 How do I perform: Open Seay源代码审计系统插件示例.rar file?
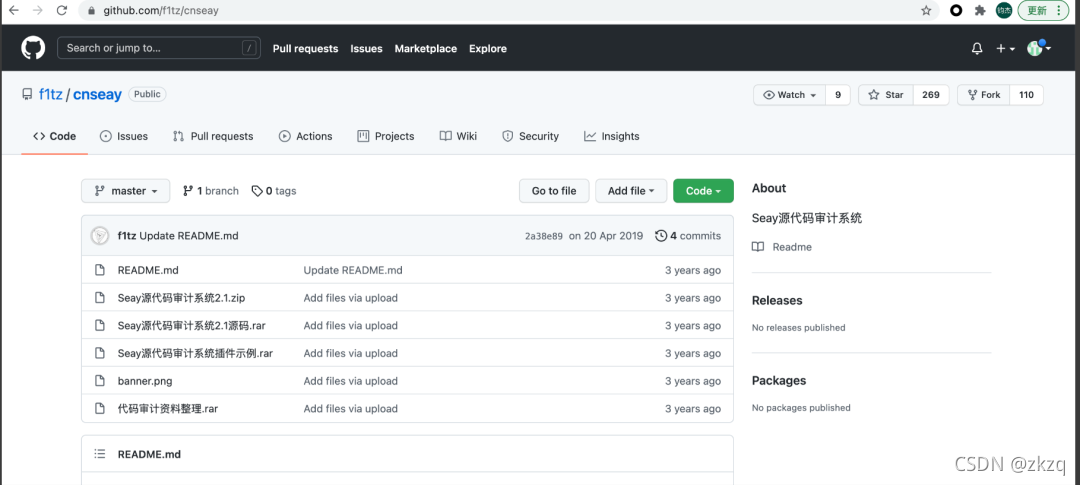click(x=195, y=353)
